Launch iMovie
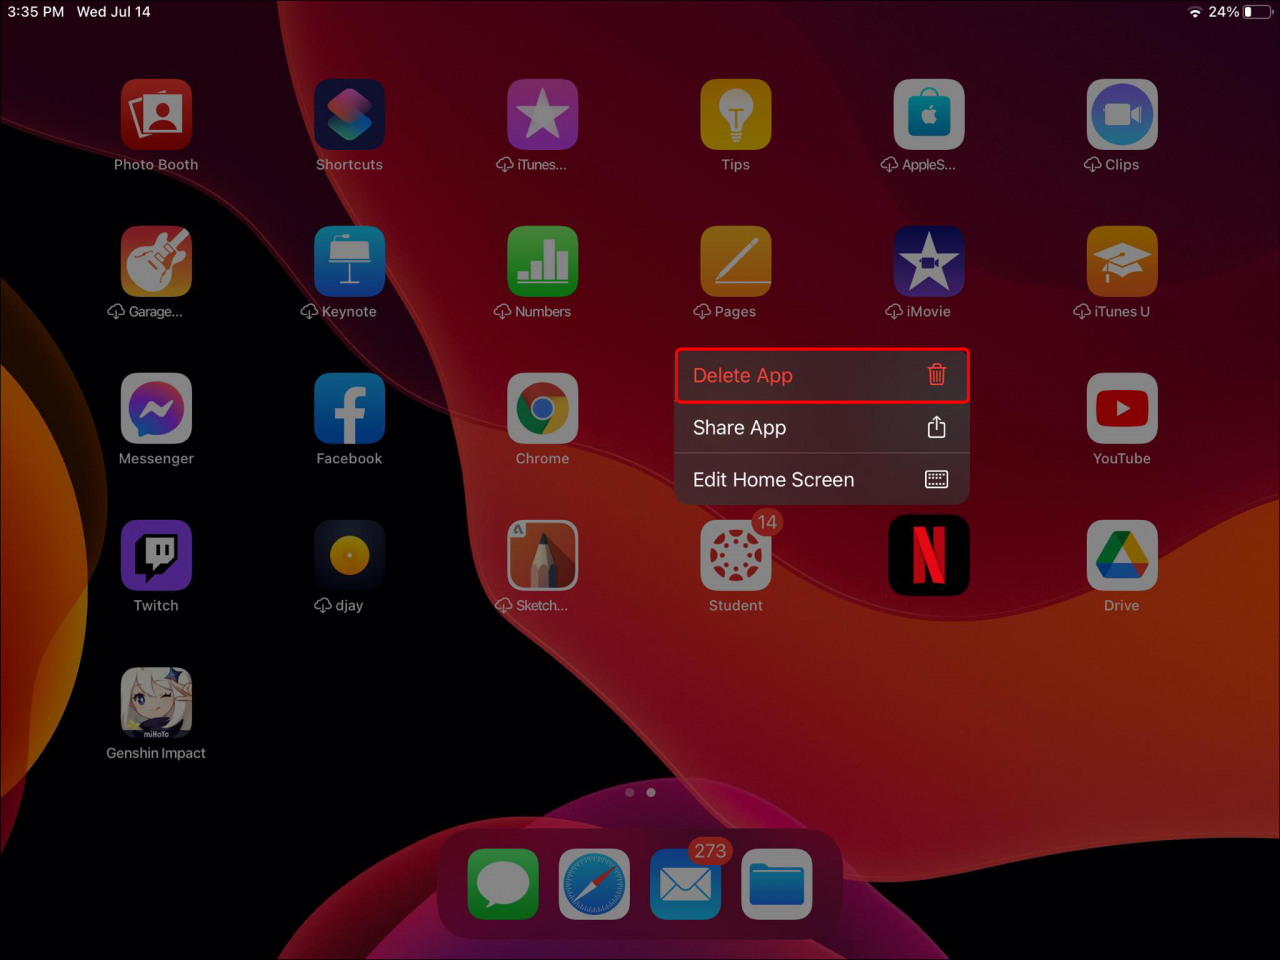The width and height of the screenshot is (1280, 960). (928, 261)
